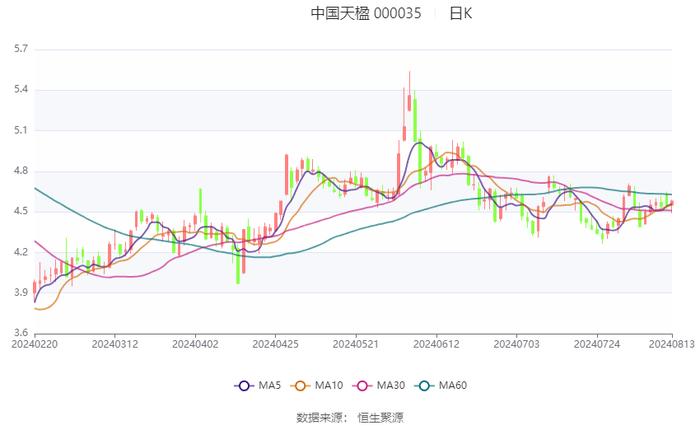Click the 3.9 y-axis label
Image resolution: width=700 pixels, height=426 pixels.
click(x=21, y=292)
